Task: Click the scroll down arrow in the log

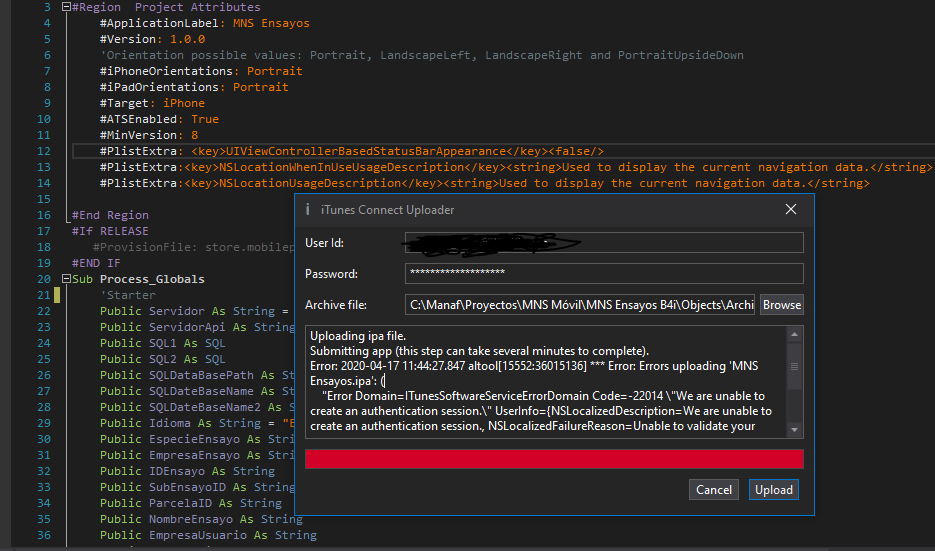Action: [x=795, y=429]
